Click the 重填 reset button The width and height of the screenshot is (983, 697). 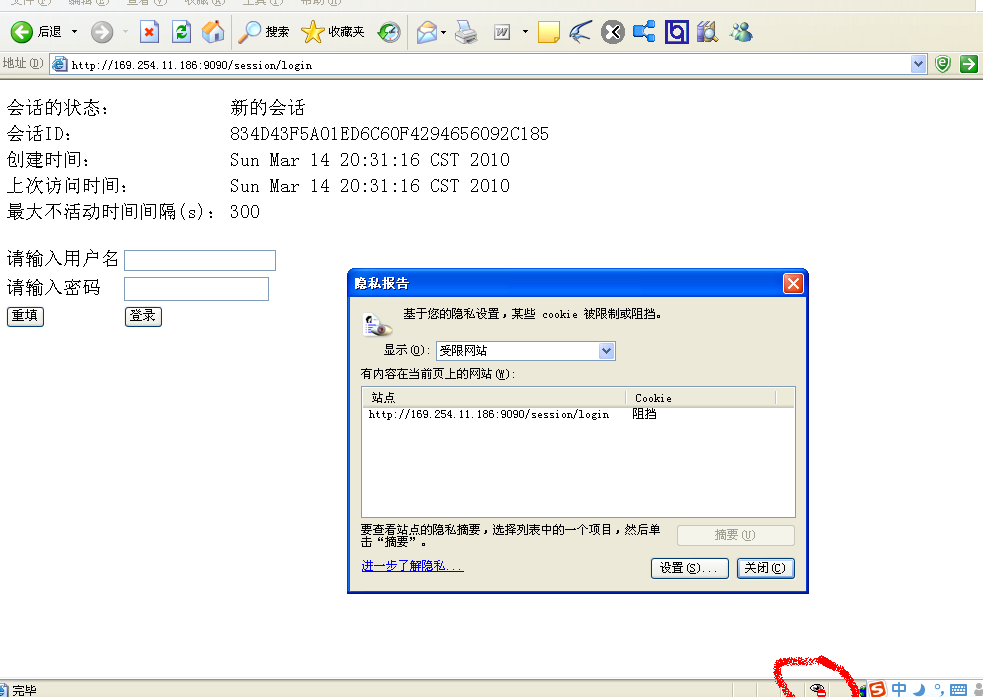(x=25, y=316)
